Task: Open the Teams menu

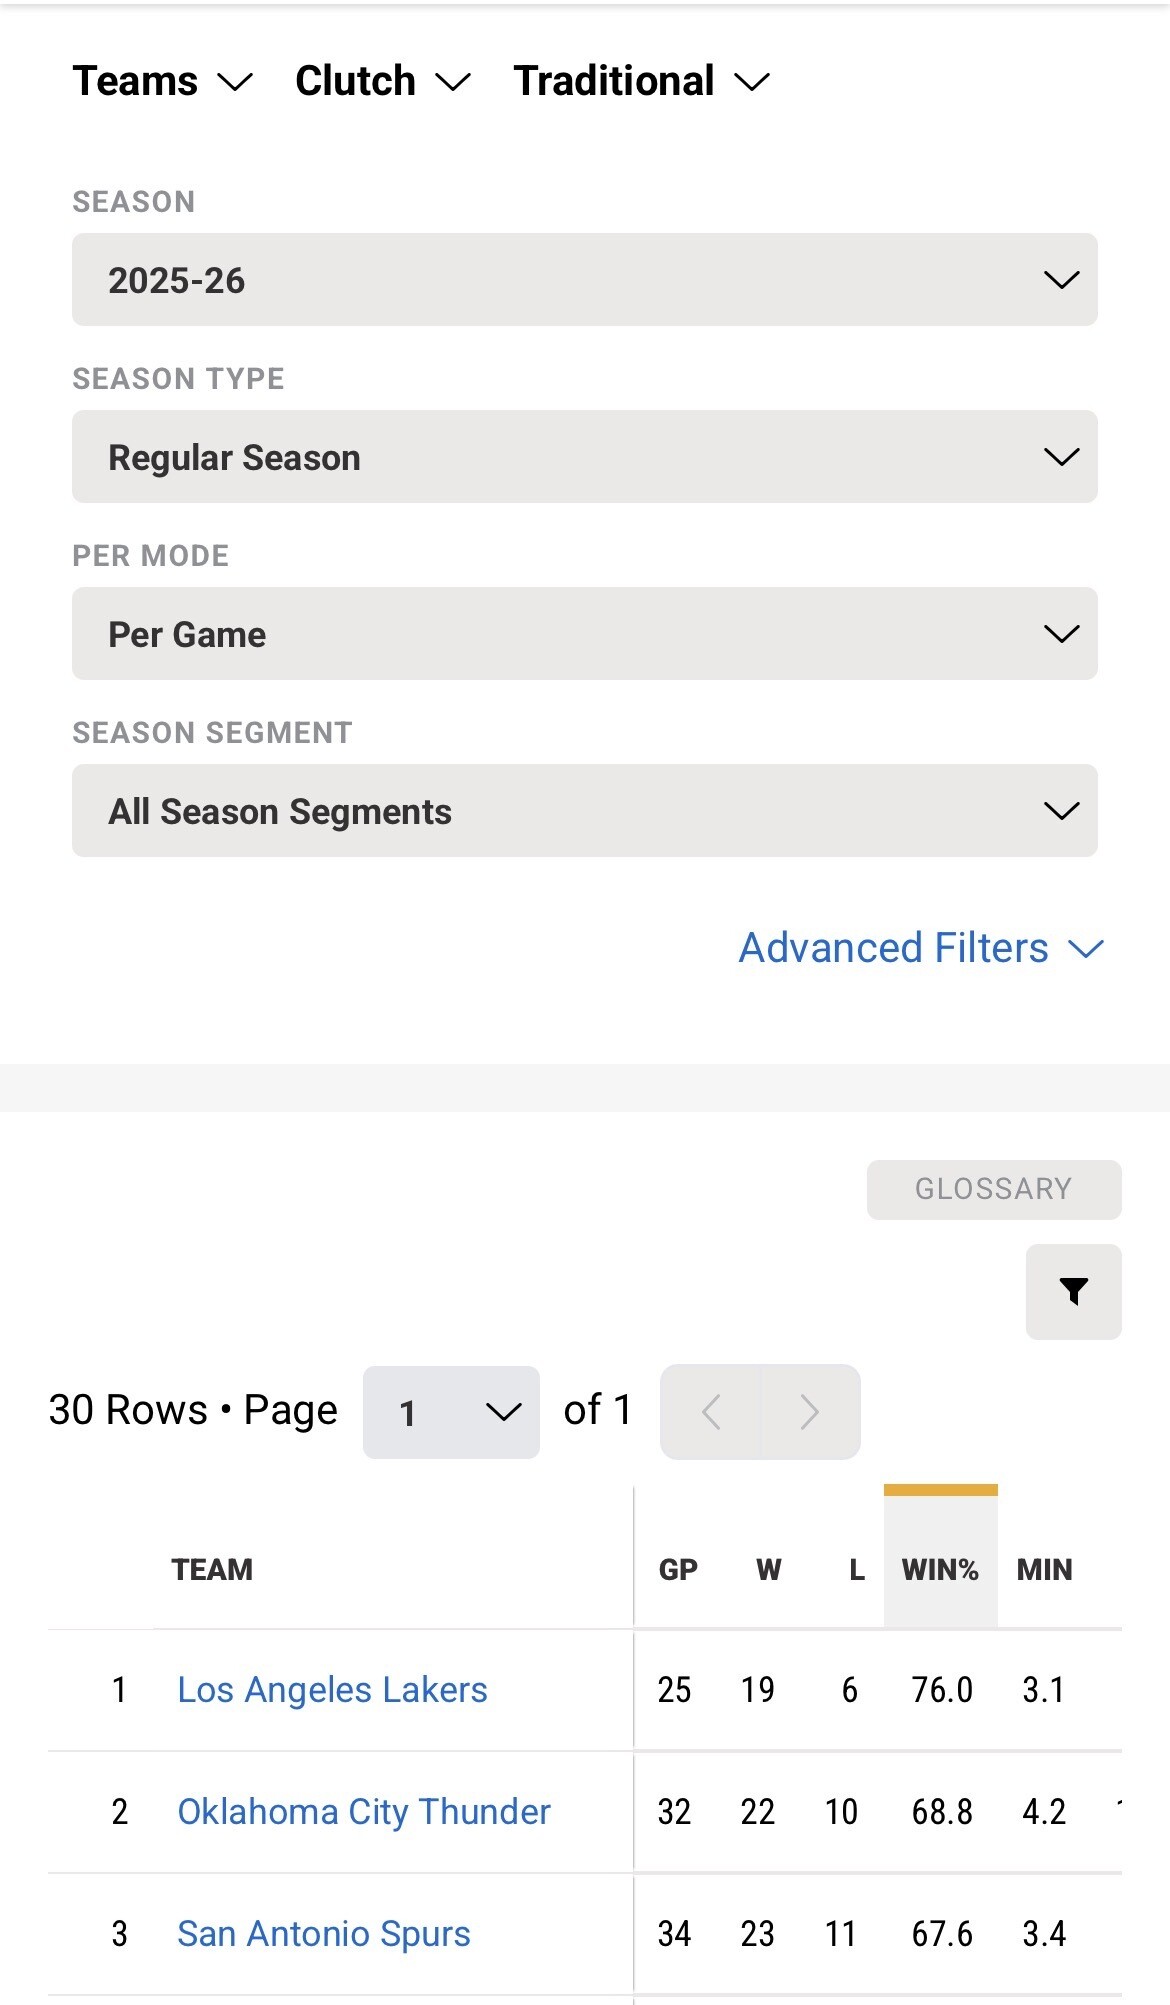Action: 162,81
